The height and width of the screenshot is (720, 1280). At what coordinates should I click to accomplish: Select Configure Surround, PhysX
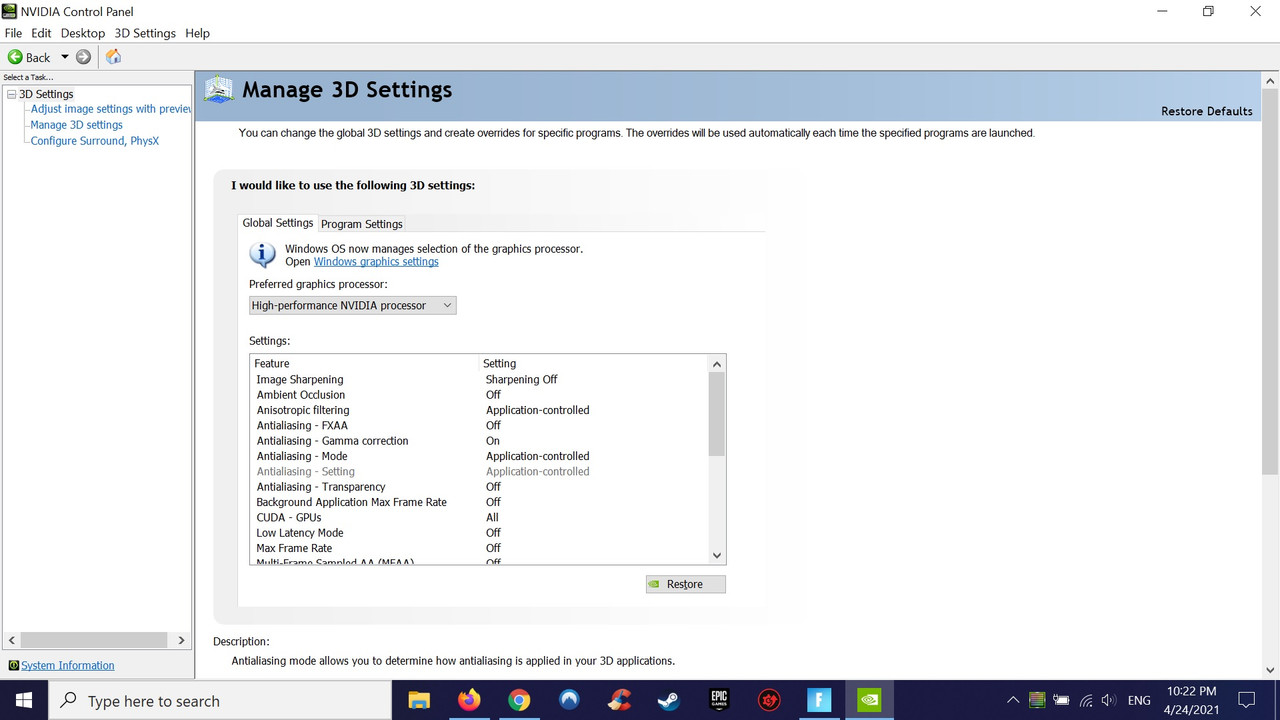pyautogui.click(x=95, y=141)
